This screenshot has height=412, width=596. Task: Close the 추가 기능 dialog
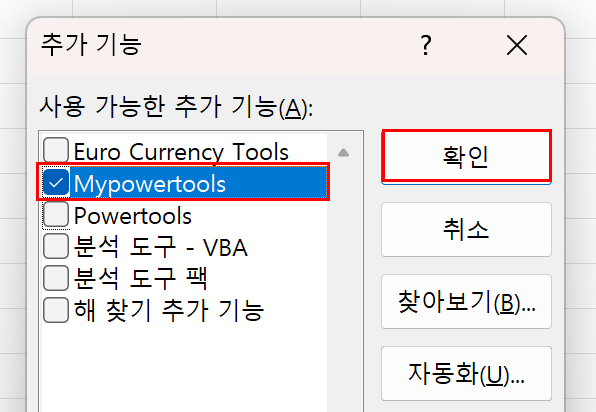pos(517,45)
